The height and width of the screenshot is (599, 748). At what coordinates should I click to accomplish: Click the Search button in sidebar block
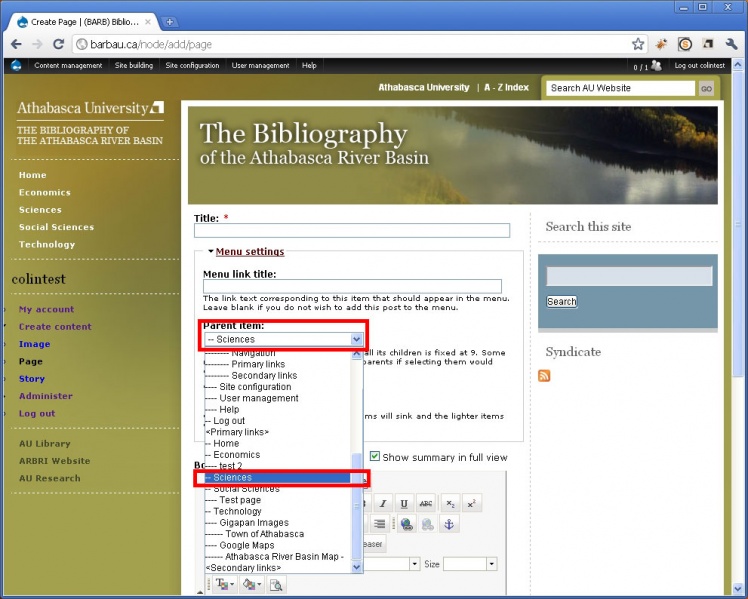[x=561, y=301]
